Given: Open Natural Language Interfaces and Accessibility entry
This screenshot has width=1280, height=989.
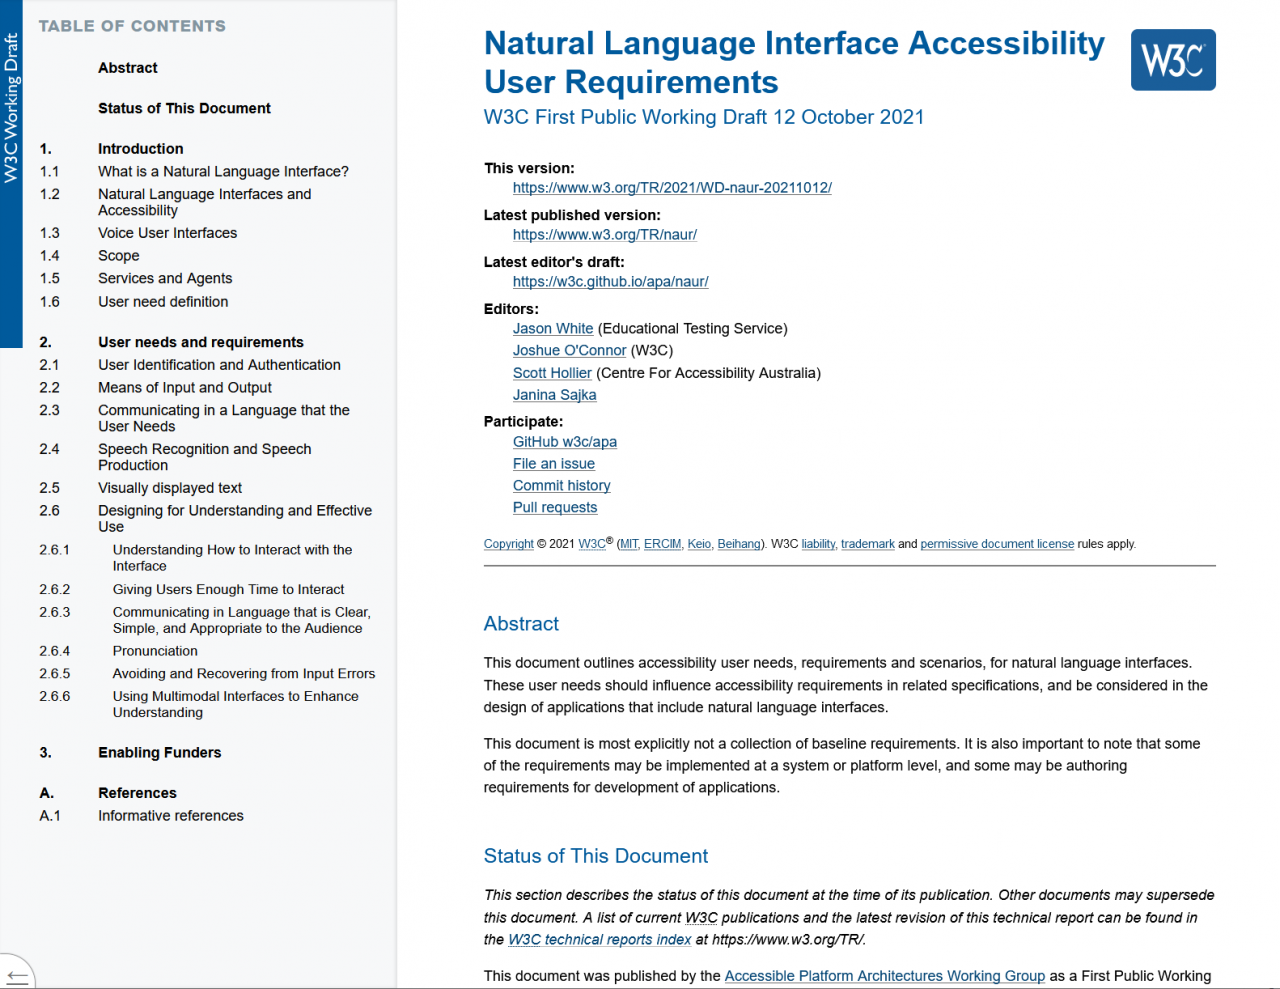Looking at the screenshot, I should coord(204,202).
